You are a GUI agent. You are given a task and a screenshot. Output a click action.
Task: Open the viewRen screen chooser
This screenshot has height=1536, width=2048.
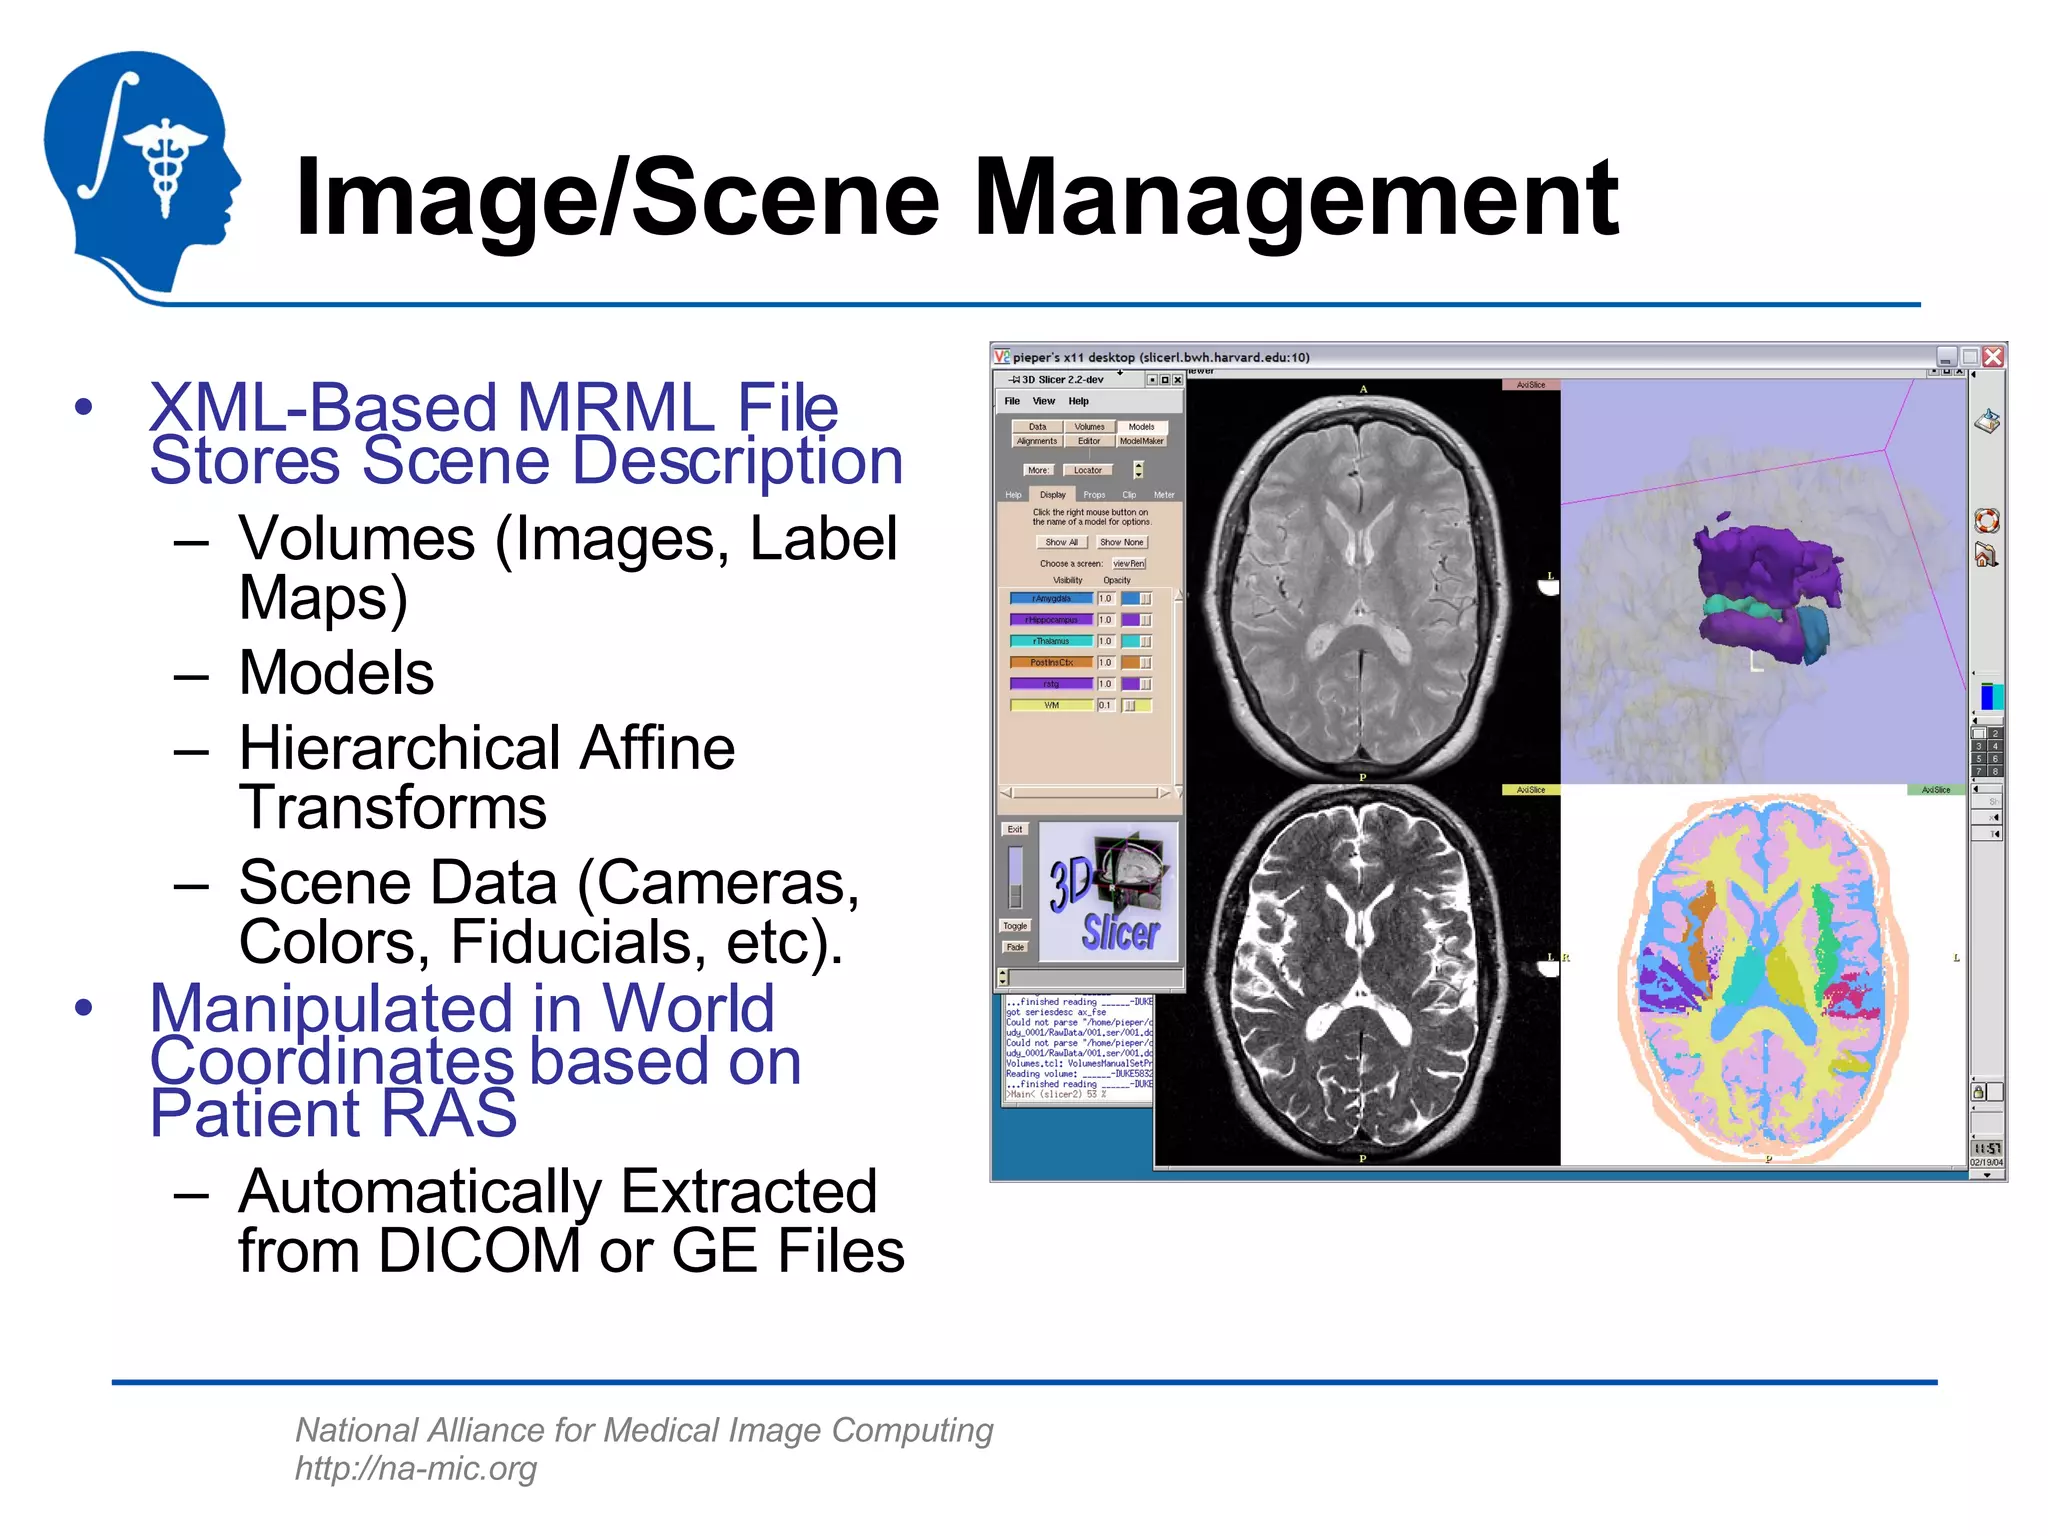click(x=1129, y=564)
